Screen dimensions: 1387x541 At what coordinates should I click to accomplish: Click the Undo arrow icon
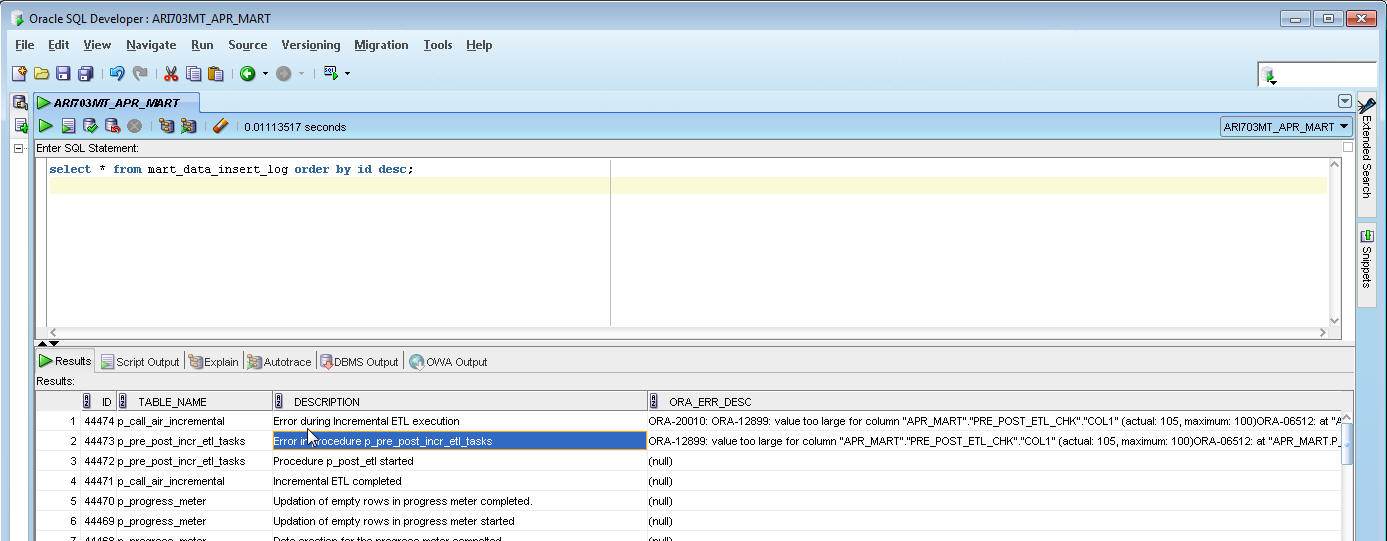pos(117,73)
